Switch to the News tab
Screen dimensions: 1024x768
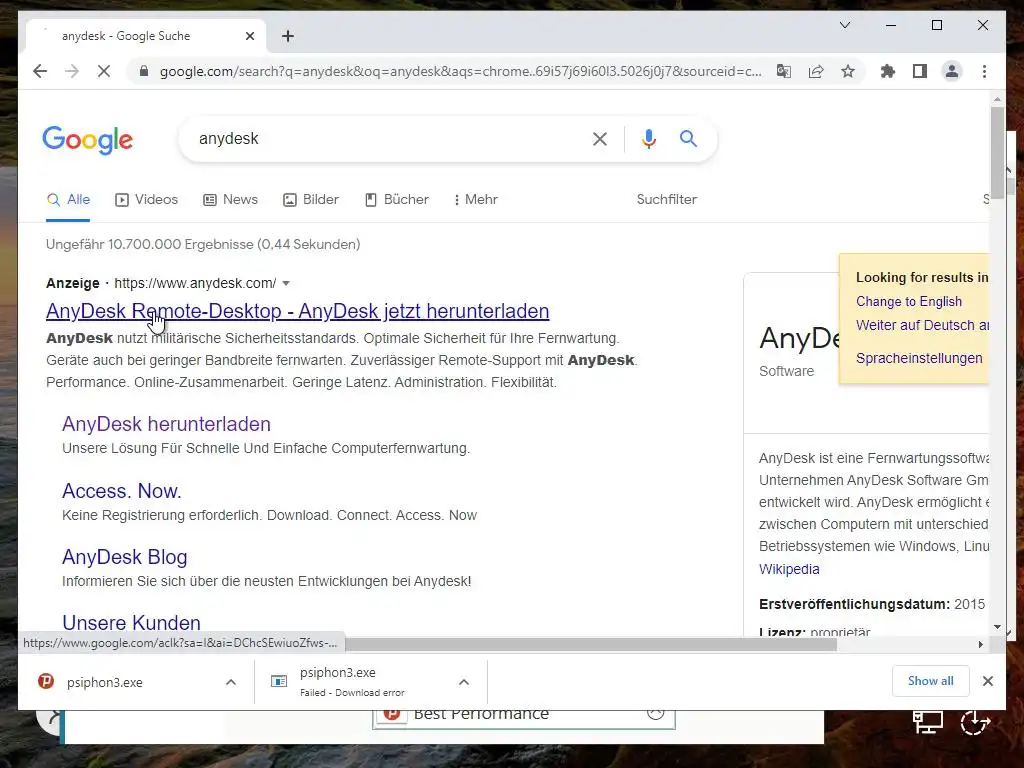(x=231, y=199)
